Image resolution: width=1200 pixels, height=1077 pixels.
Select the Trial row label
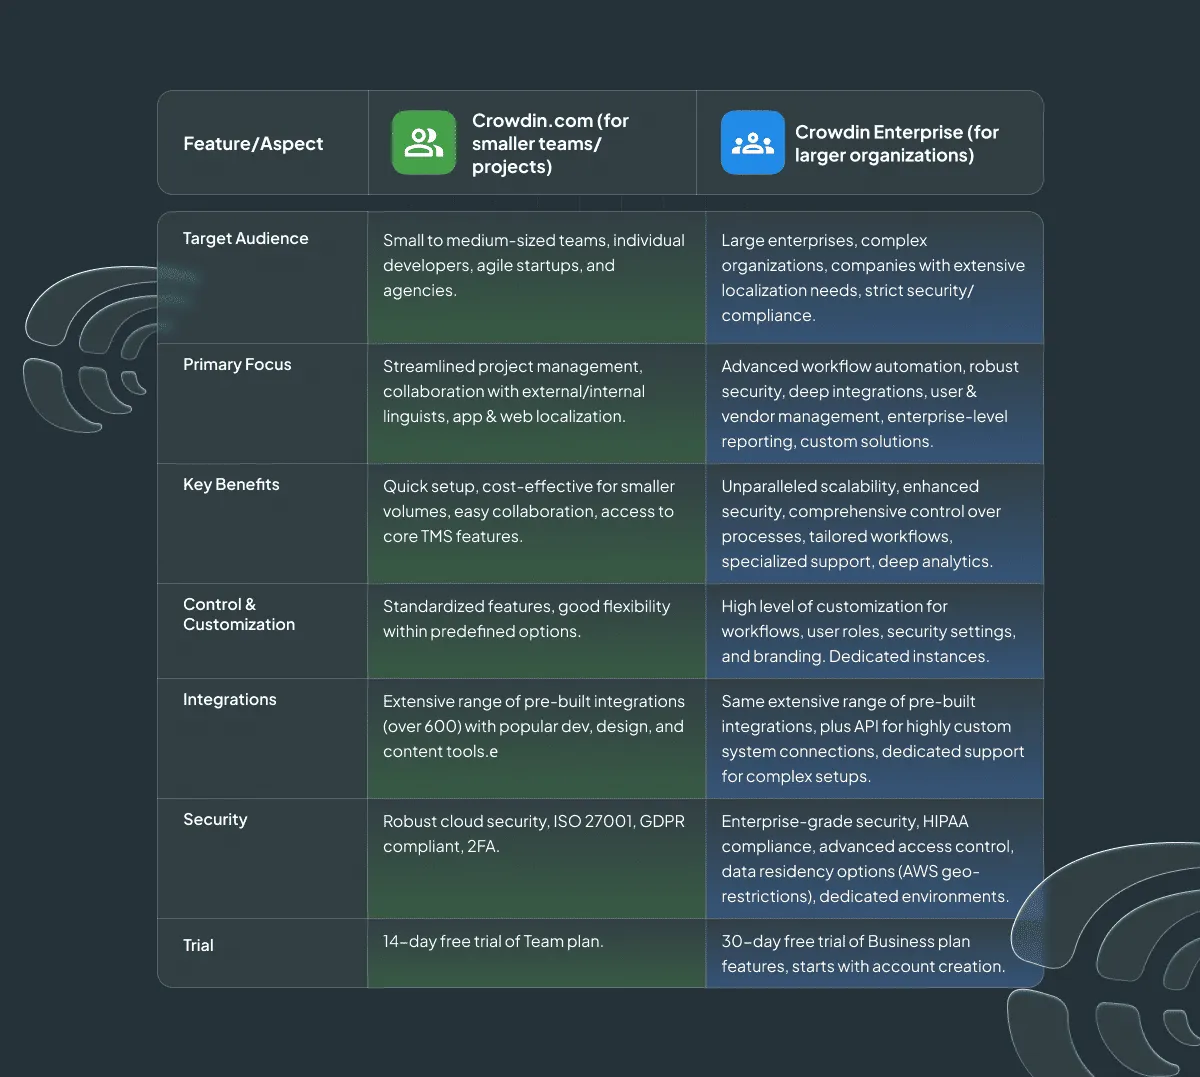click(198, 945)
